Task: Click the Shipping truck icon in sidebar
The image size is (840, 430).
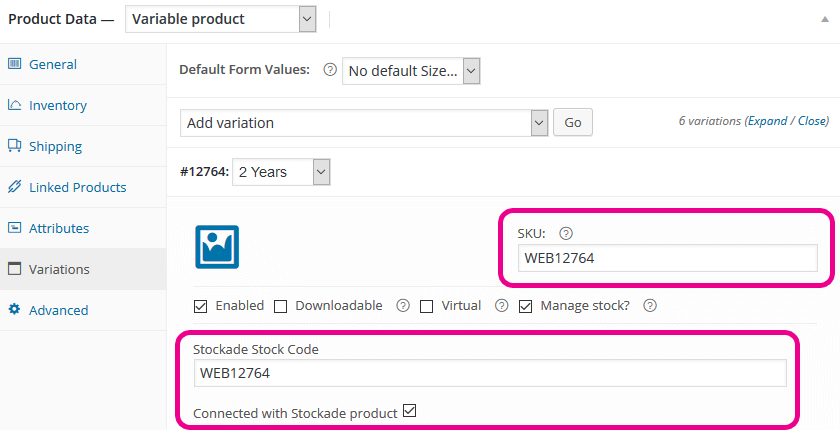Action: click(x=14, y=146)
